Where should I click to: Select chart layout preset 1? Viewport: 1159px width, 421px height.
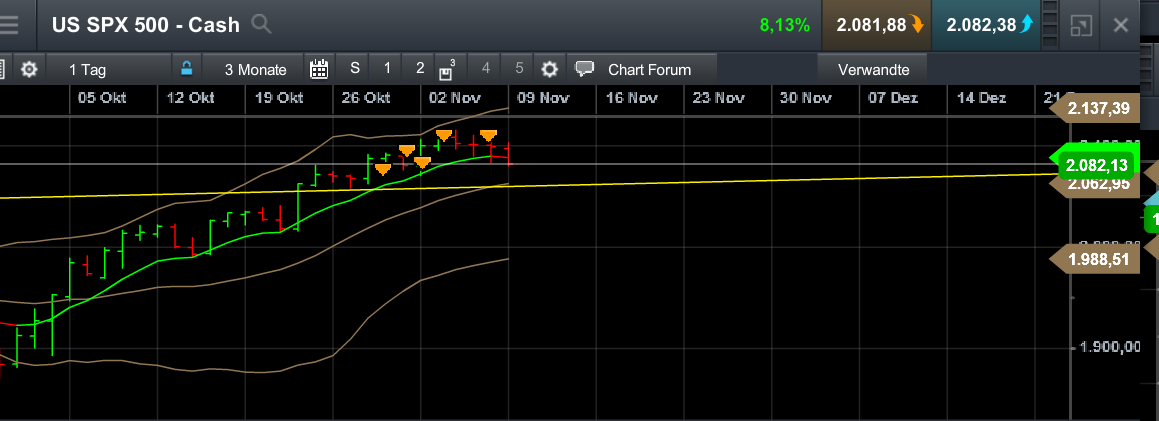click(x=387, y=68)
